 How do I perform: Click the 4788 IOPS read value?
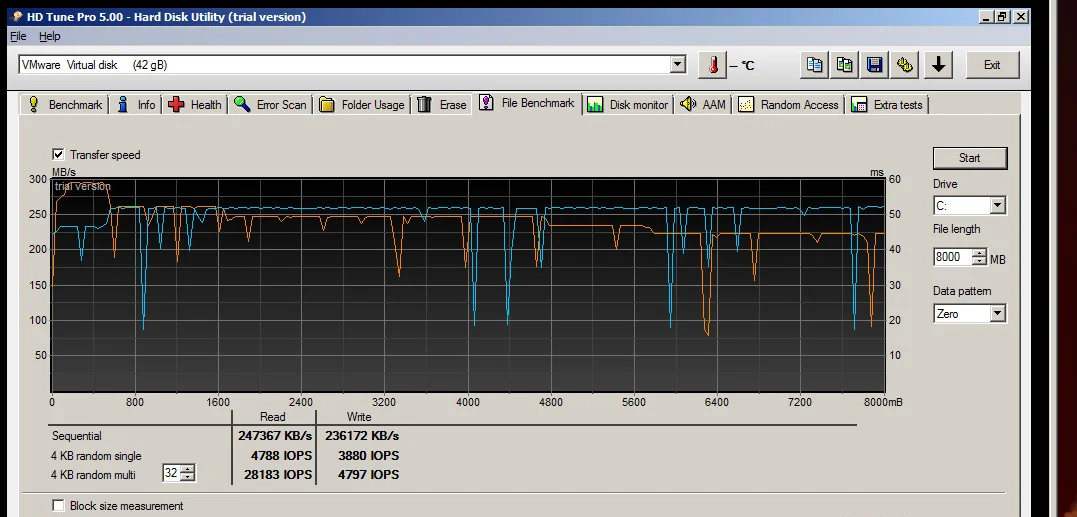[282, 455]
